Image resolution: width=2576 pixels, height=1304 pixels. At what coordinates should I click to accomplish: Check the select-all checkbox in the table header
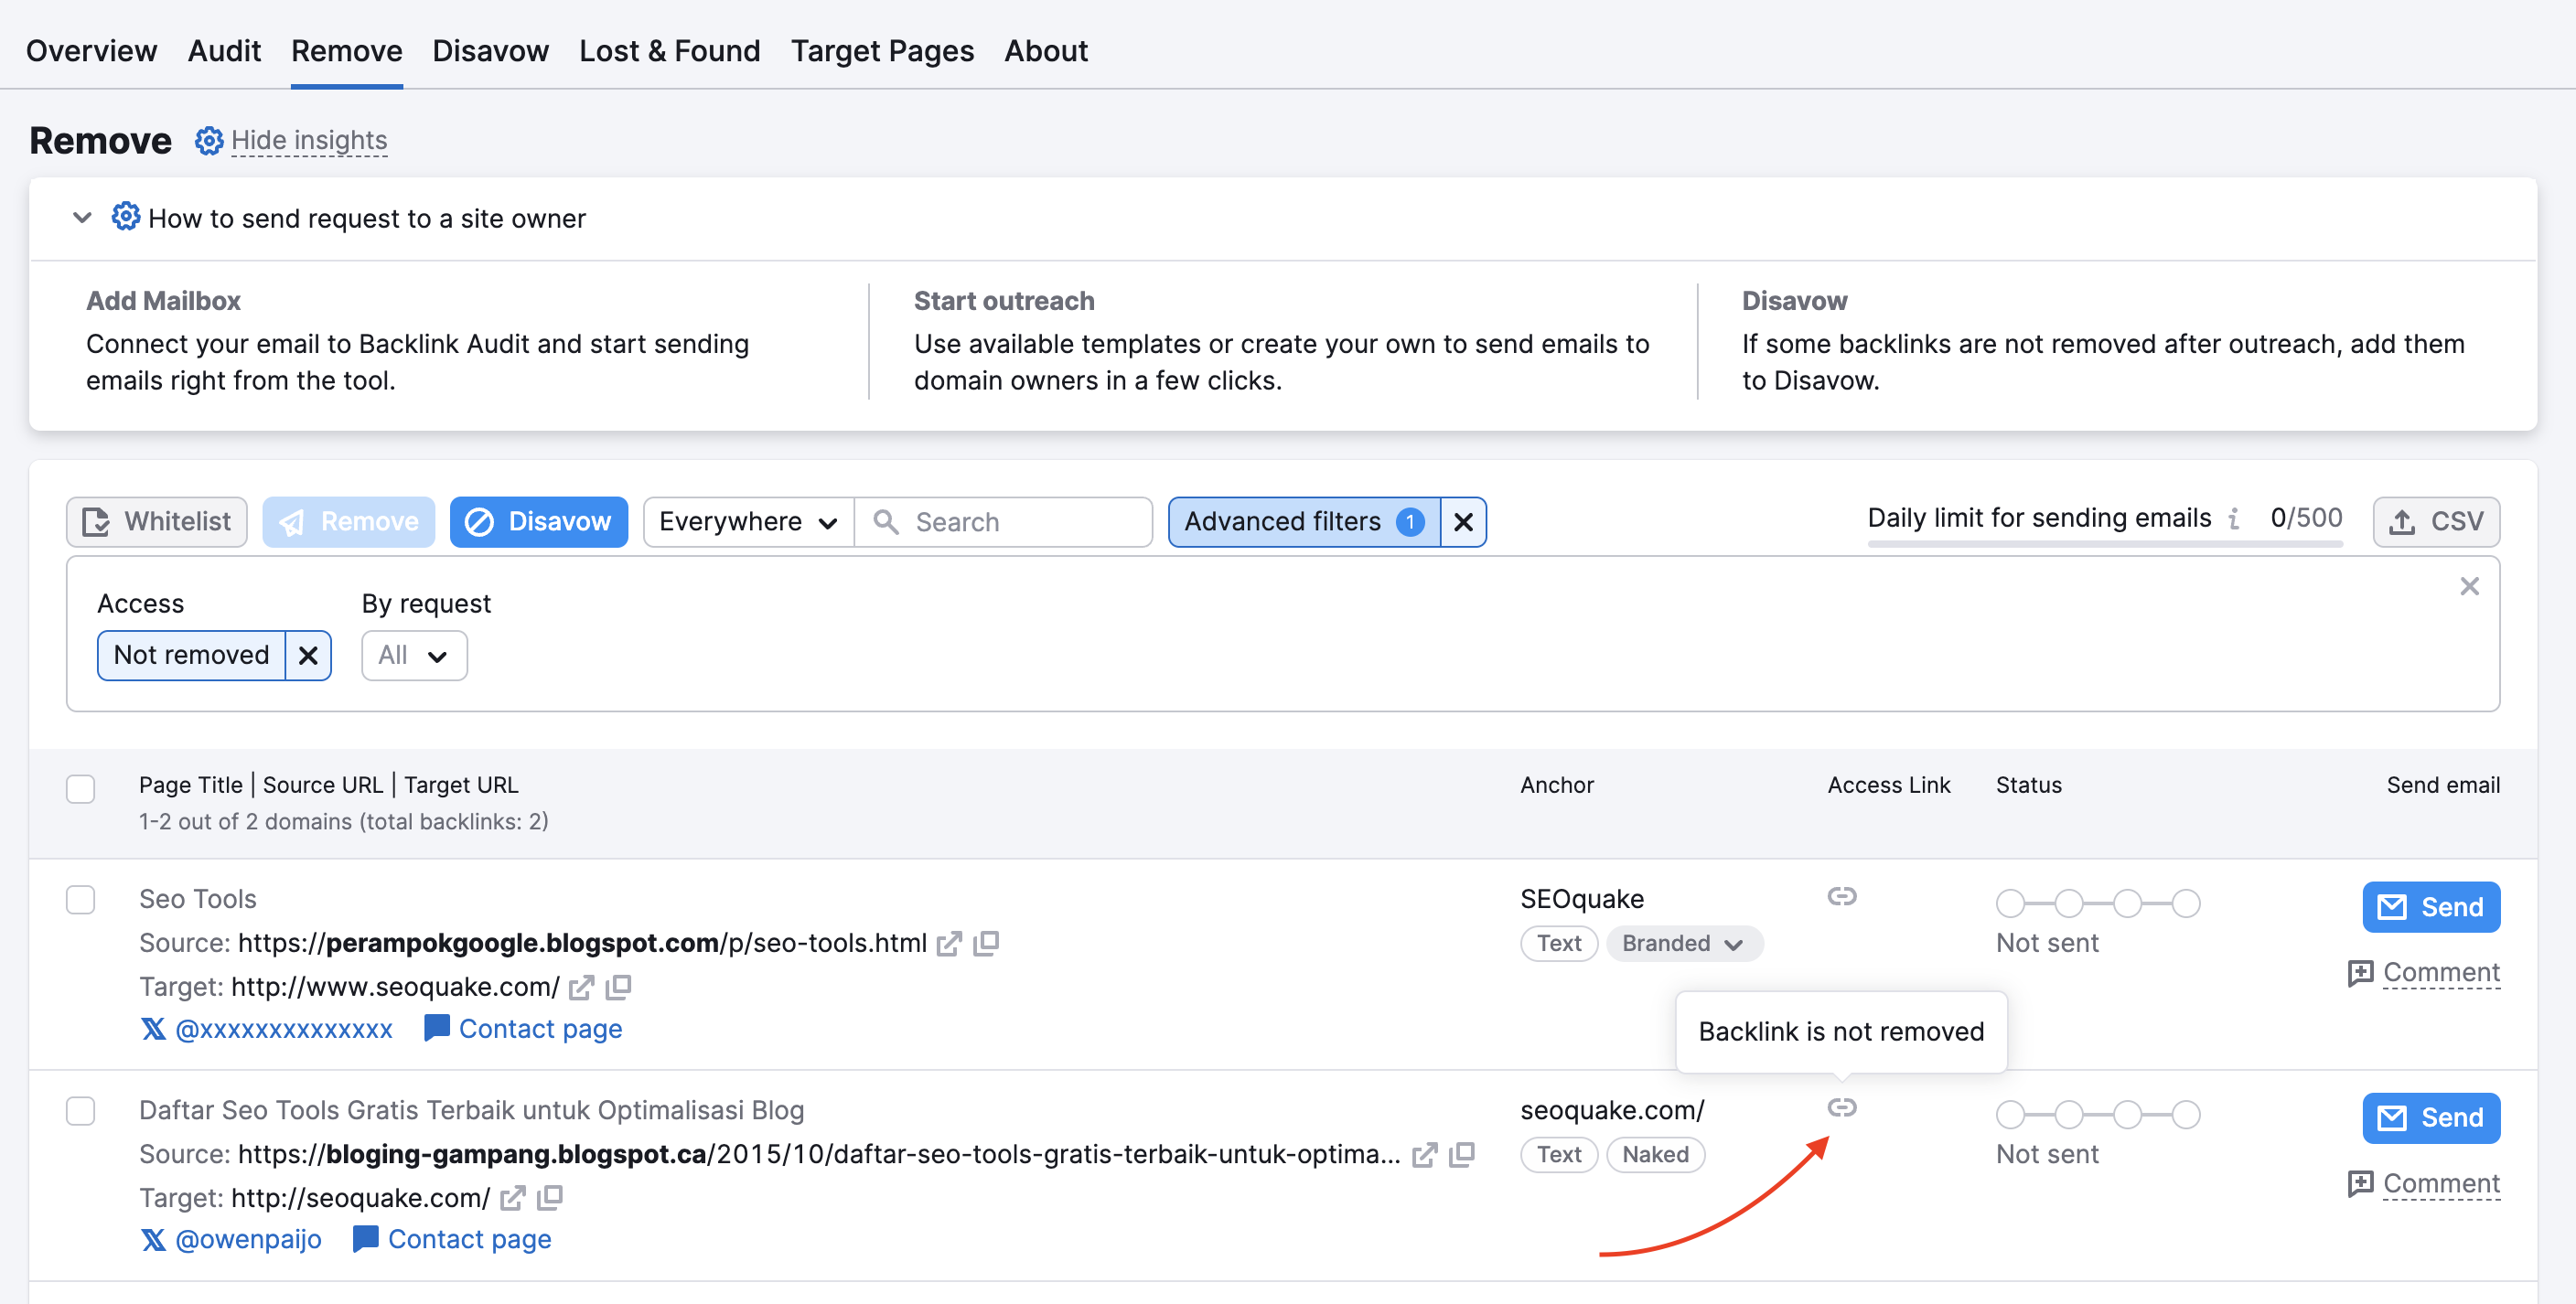point(80,788)
